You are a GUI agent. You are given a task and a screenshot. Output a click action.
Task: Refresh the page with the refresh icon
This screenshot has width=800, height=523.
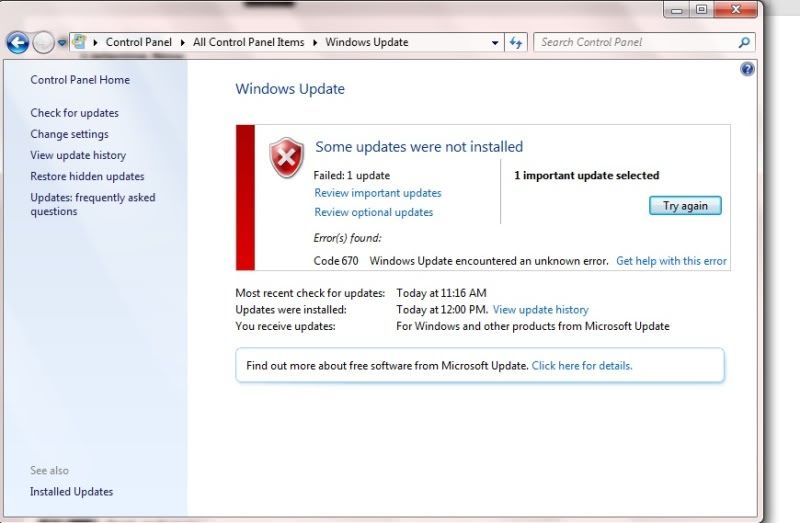tap(516, 42)
